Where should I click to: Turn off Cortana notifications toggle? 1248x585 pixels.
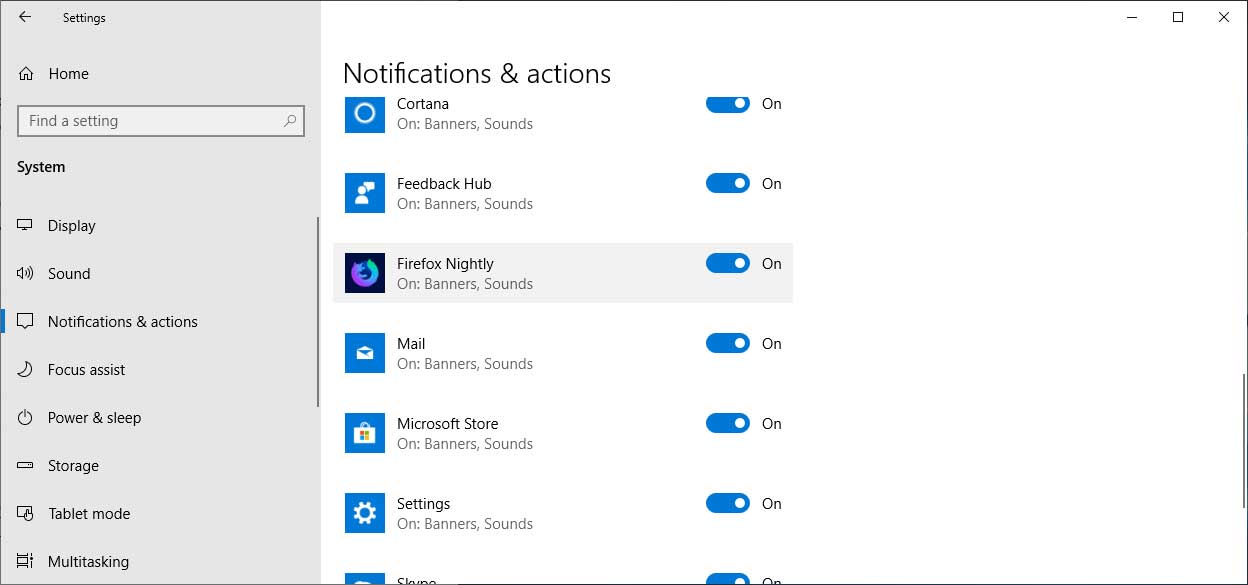click(728, 104)
